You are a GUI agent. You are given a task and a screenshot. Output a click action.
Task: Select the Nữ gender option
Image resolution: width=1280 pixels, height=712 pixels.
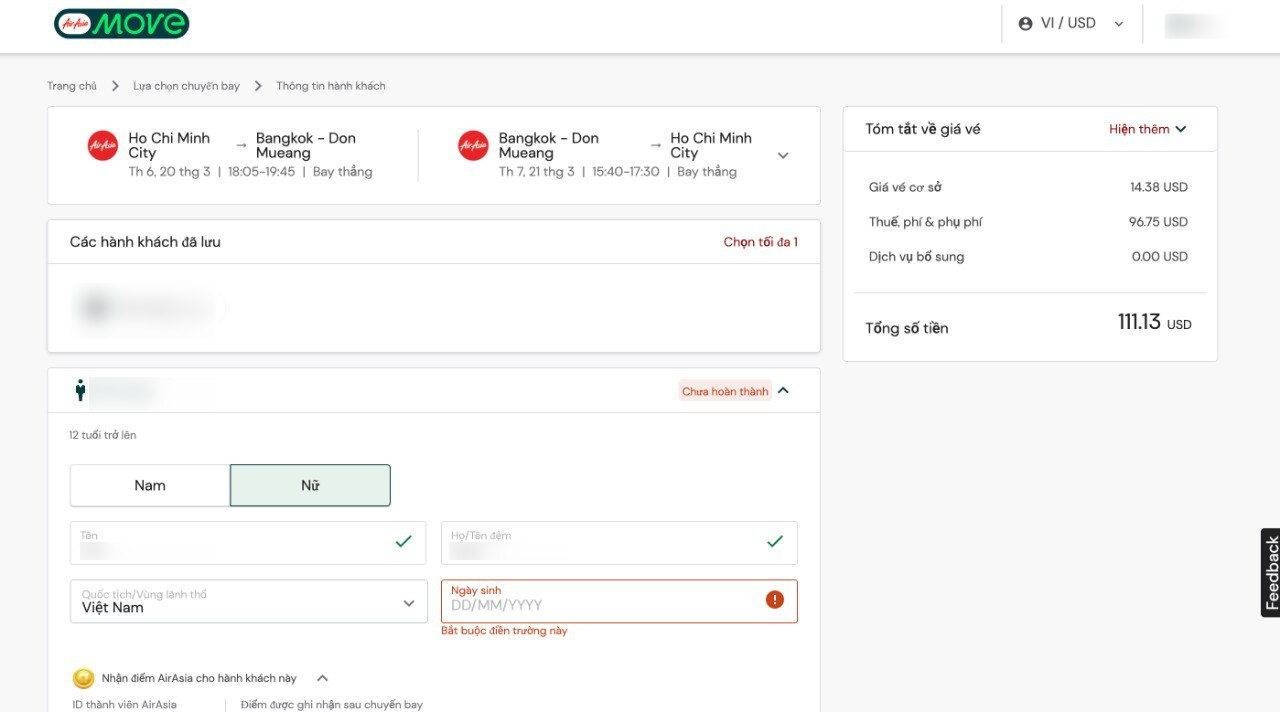tap(310, 485)
